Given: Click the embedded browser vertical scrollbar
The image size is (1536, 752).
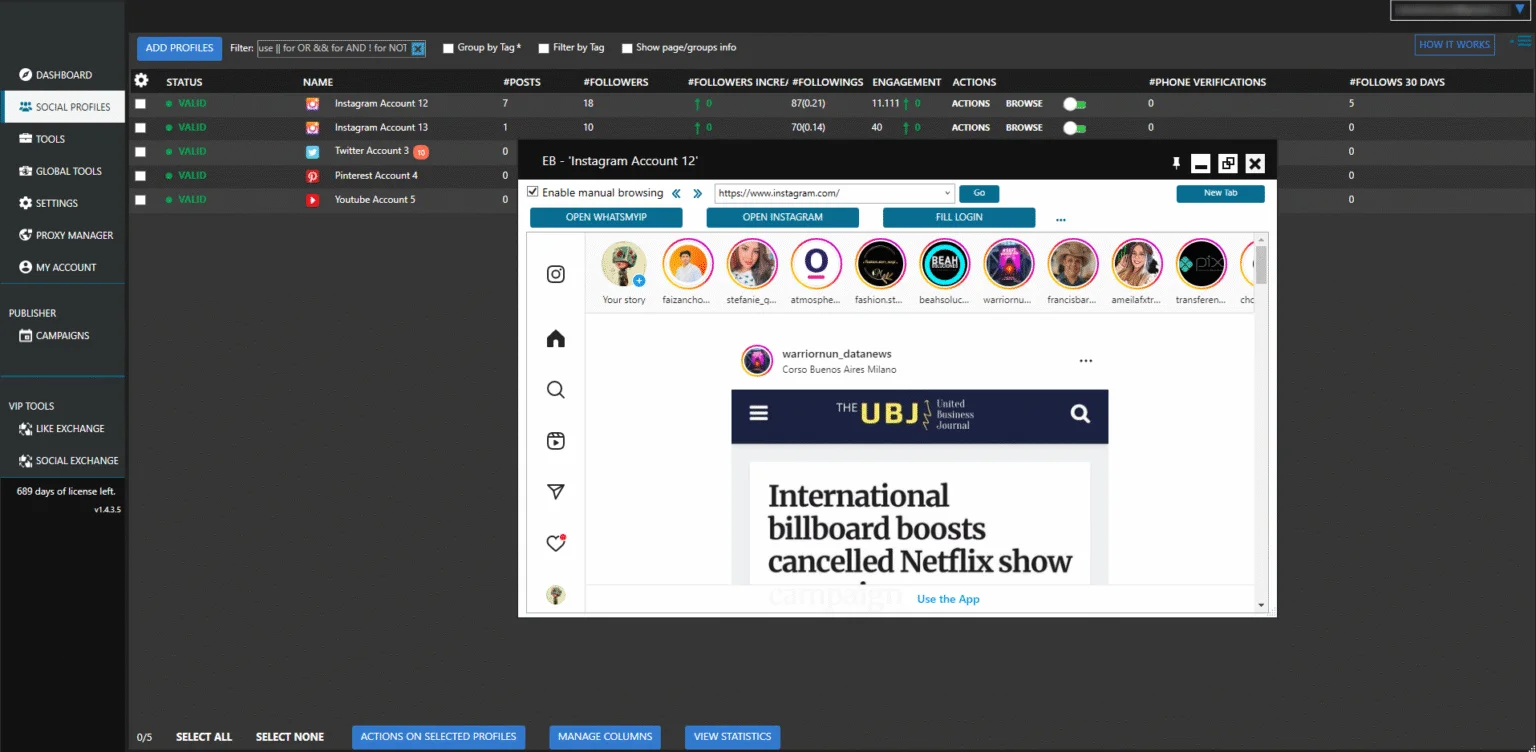Looking at the screenshot, I should tap(1260, 265).
